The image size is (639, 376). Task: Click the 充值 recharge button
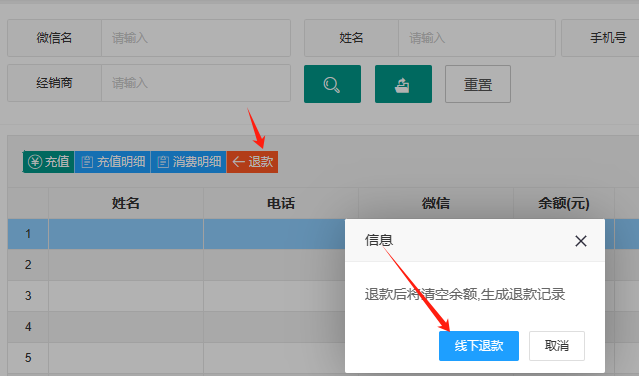(x=48, y=162)
